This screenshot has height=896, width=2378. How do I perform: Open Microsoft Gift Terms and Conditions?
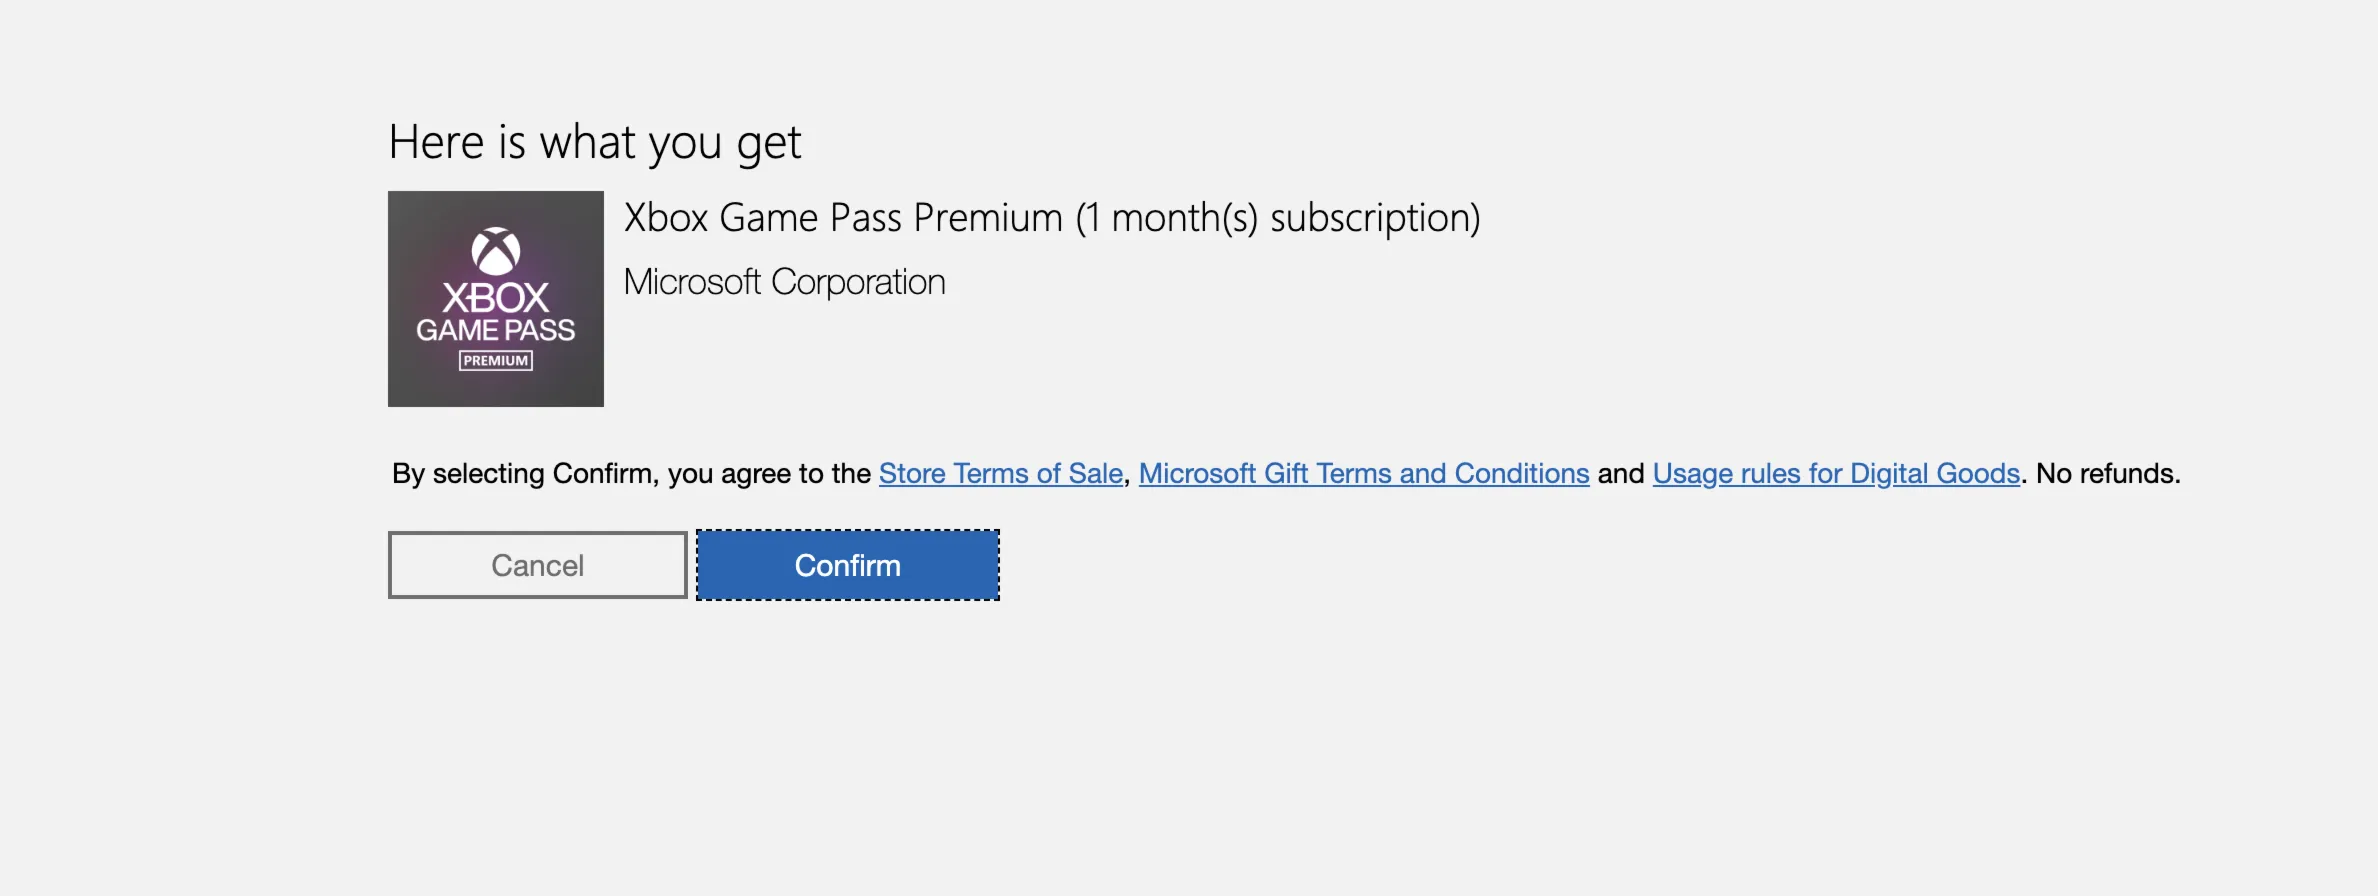coord(1364,473)
